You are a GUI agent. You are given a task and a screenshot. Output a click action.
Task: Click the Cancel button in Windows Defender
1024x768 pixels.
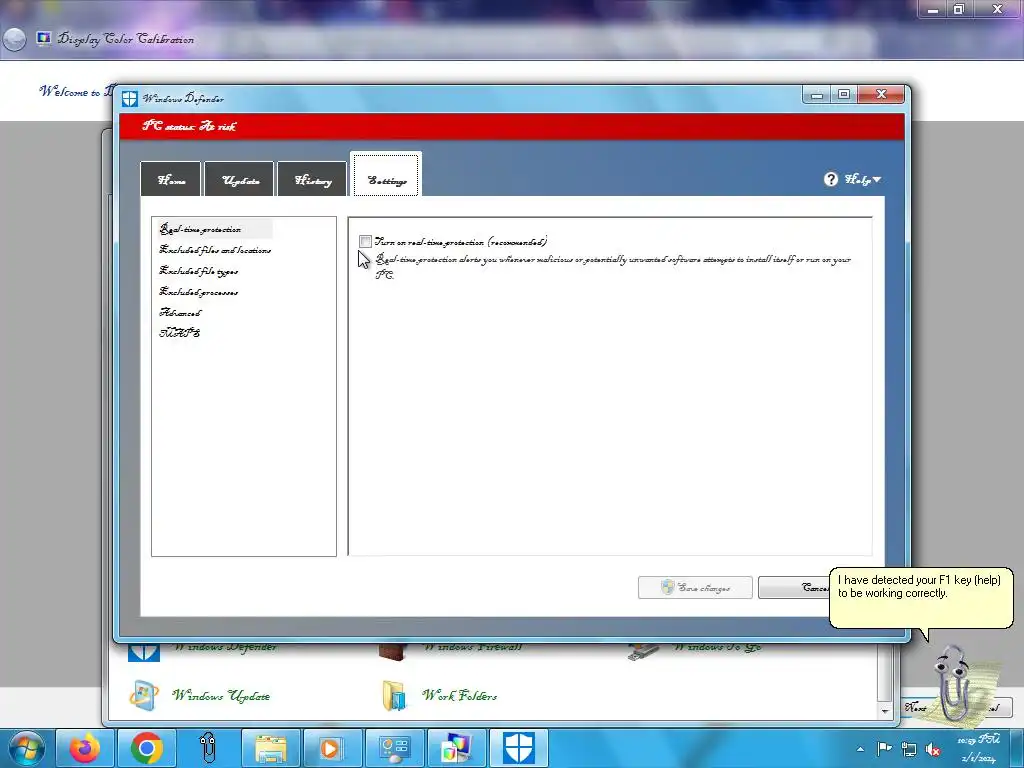[x=793, y=588]
